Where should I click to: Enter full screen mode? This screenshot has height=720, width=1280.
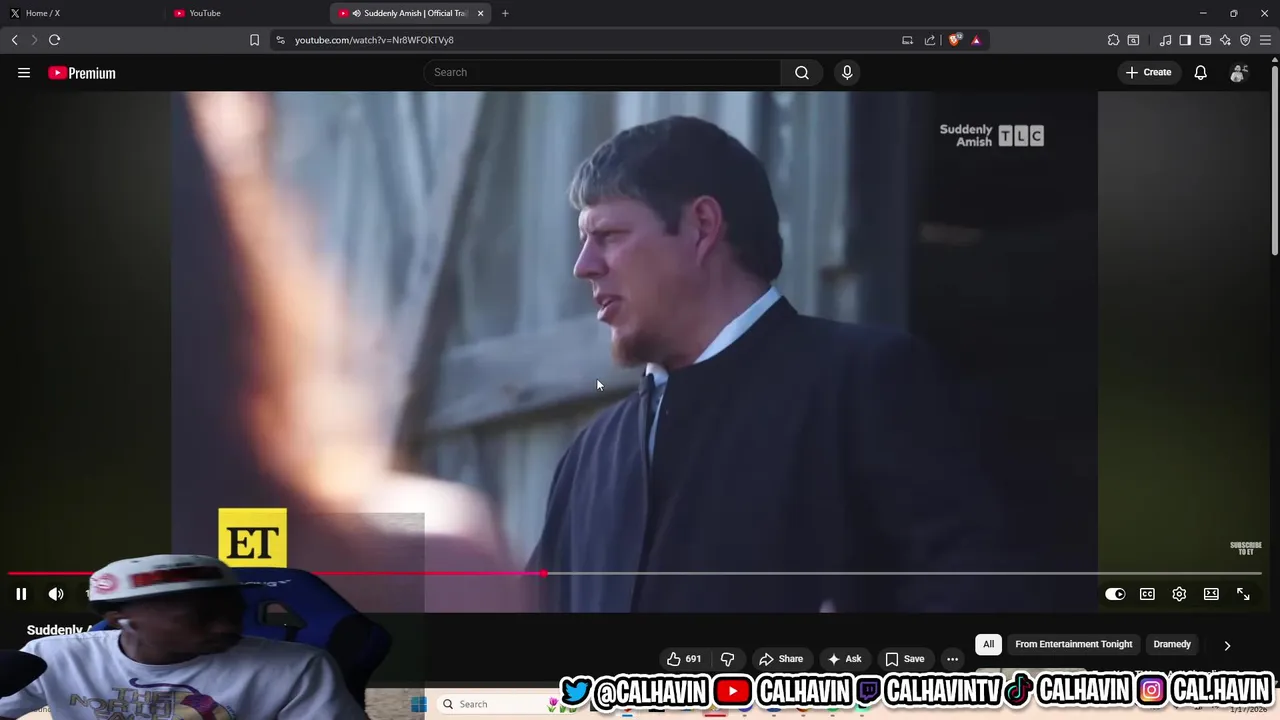tap(1243, 594)
